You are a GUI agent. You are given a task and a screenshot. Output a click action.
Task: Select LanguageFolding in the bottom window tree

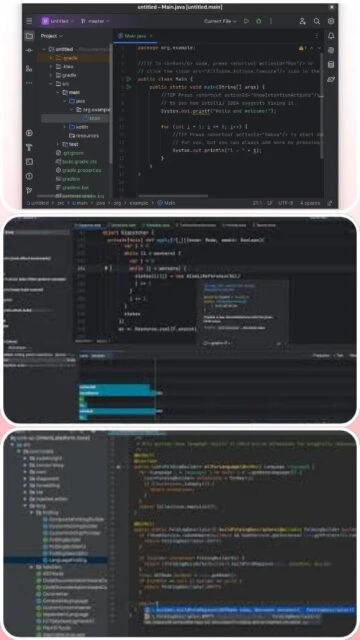(x=64, y=560)
